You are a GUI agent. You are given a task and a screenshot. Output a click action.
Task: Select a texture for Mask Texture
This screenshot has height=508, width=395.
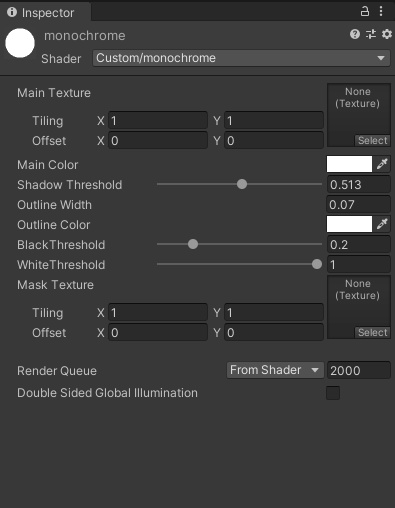372,332
